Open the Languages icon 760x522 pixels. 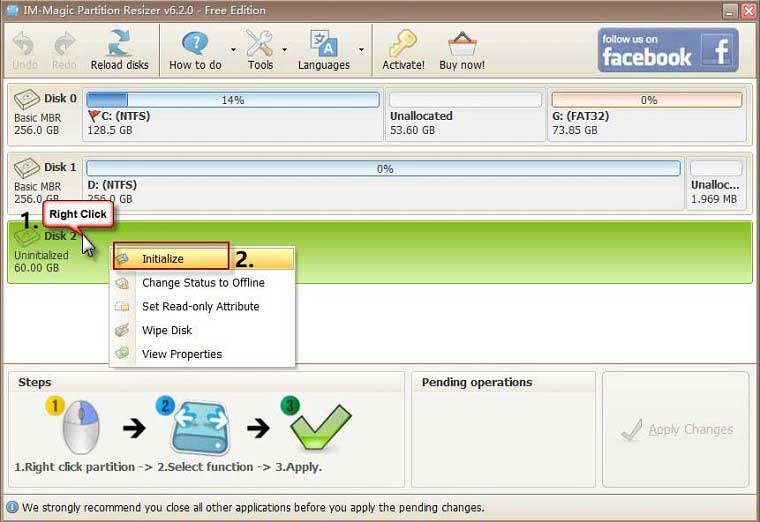pos(323,43)
